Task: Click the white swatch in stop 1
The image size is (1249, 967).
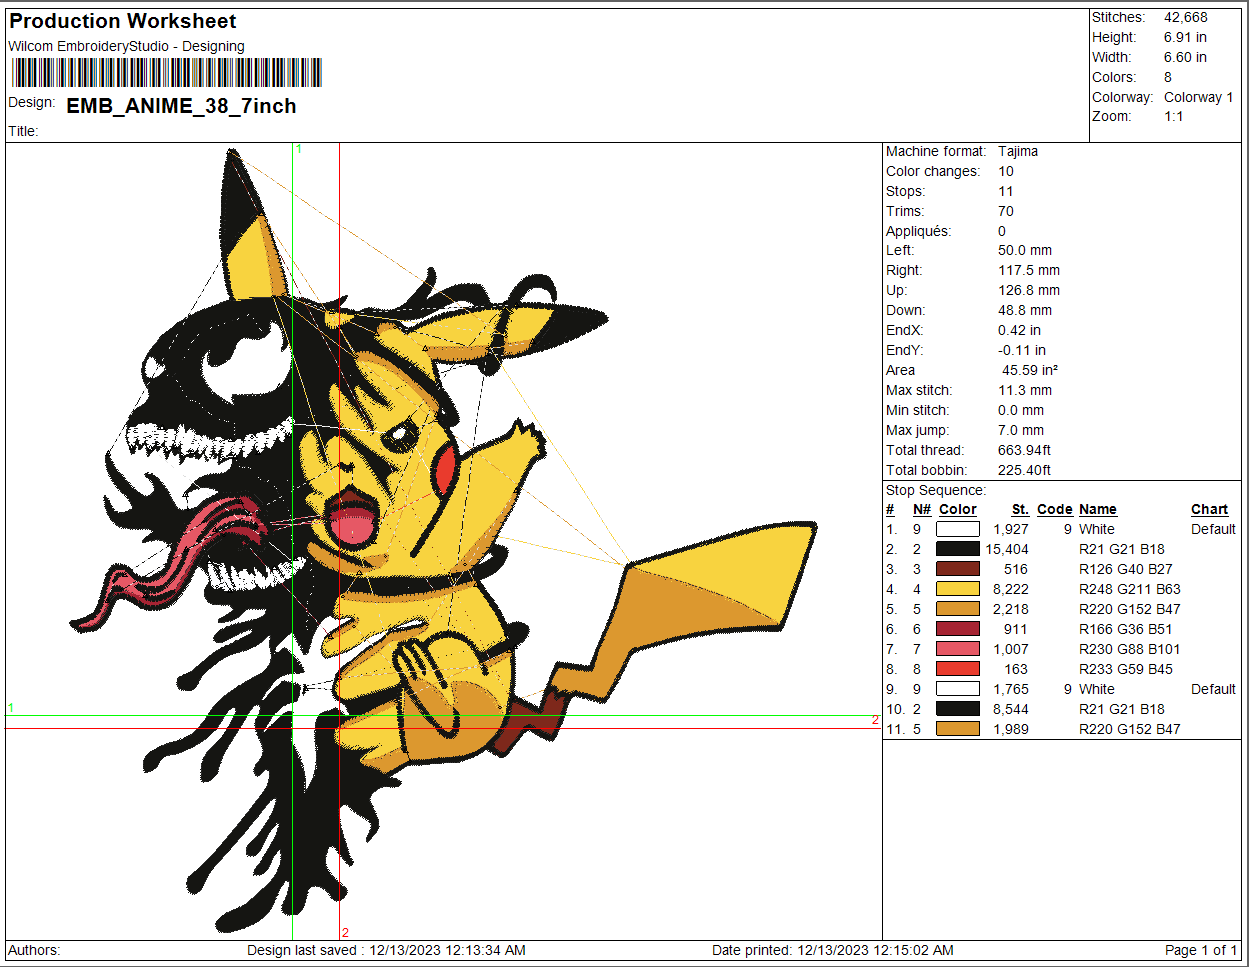Action: click(x=957, y=529)
